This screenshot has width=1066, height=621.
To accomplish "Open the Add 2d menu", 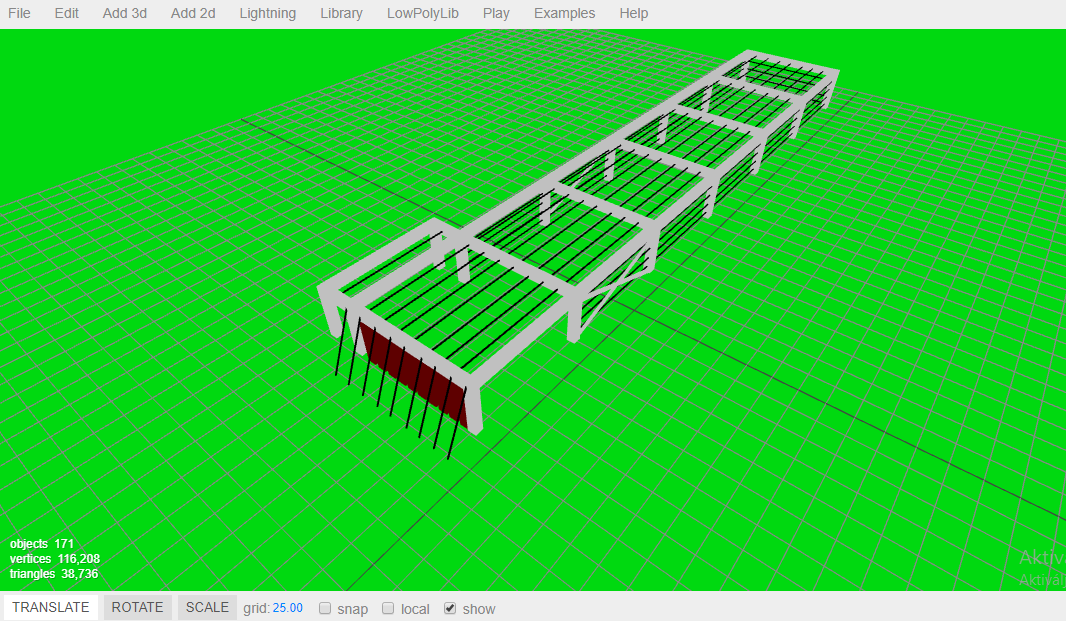I will pos(193,14).
